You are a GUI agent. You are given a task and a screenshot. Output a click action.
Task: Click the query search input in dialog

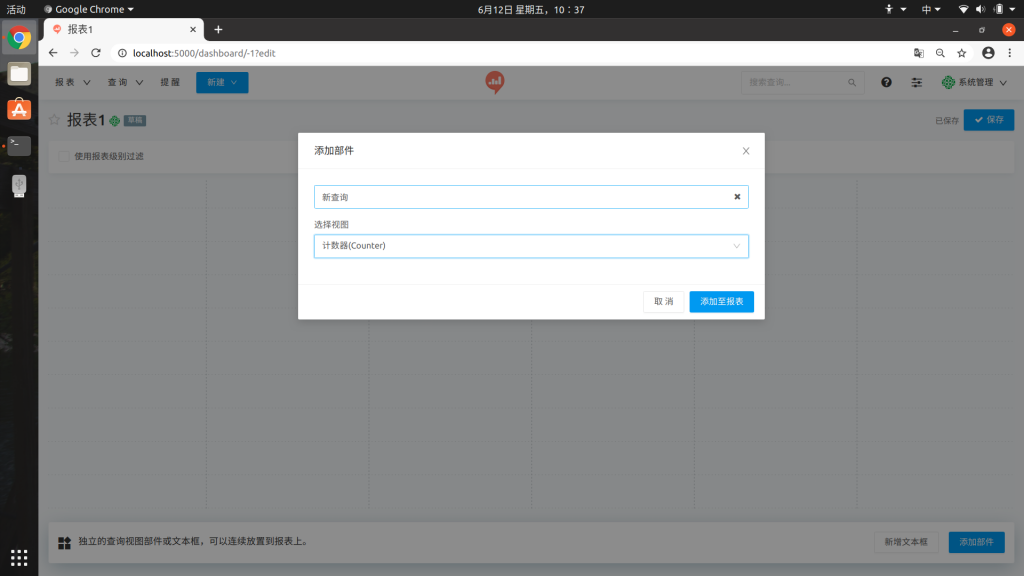click(520, 197)
